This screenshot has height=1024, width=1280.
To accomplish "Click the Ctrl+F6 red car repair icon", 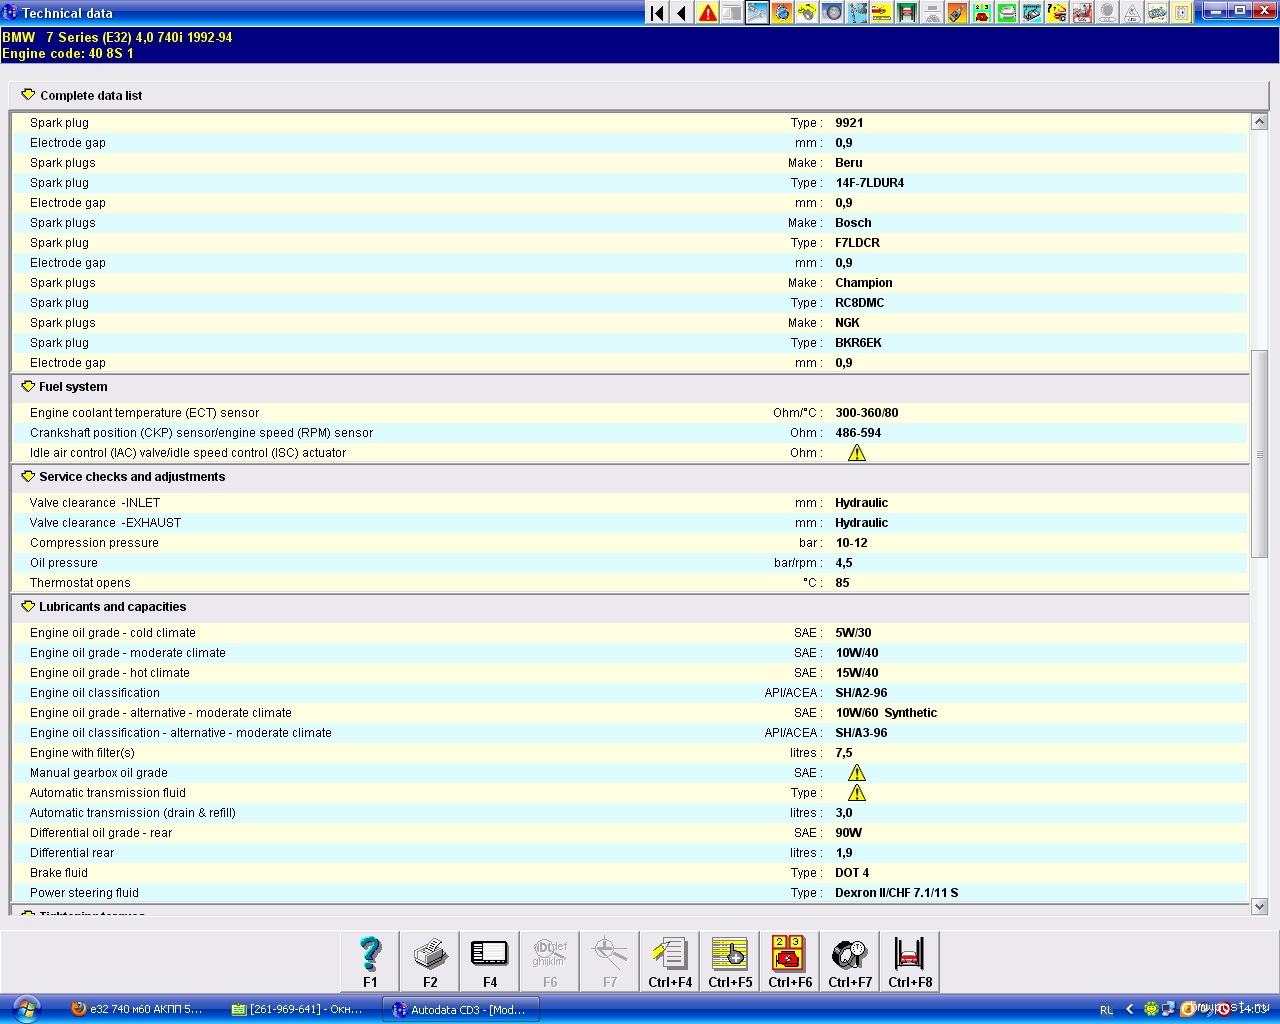I will pos(790,961).
